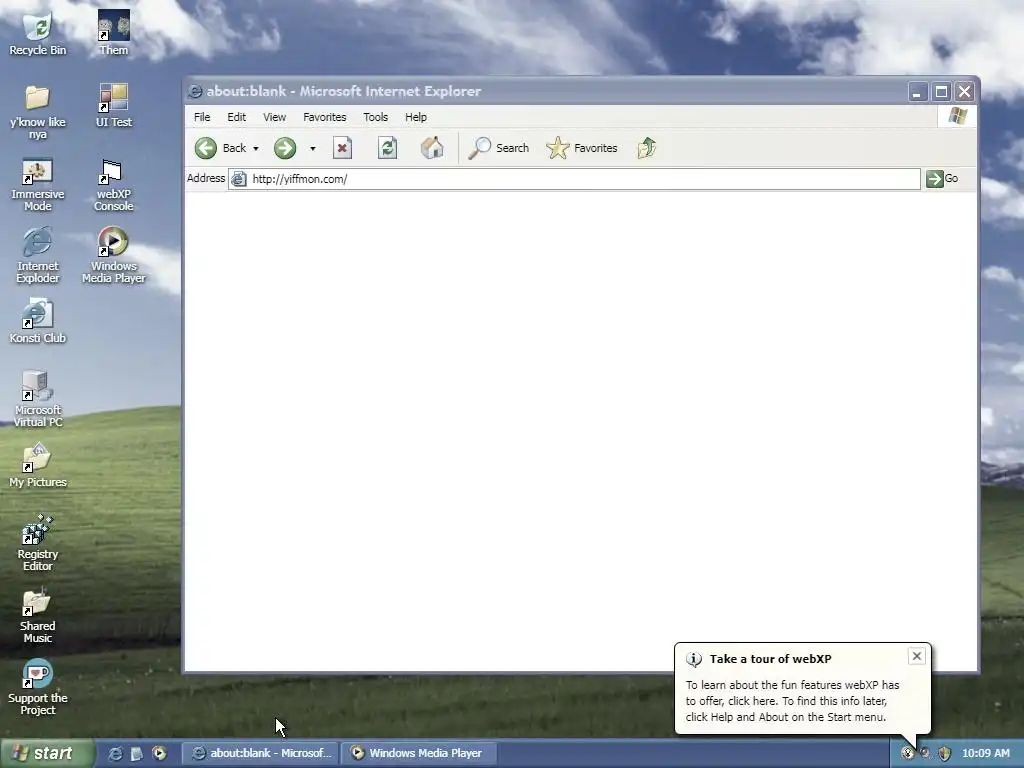The height and width of the screenshot is (768, 1024).
Task: Open the Them desktop shortcut
Action: coord(114,34)
